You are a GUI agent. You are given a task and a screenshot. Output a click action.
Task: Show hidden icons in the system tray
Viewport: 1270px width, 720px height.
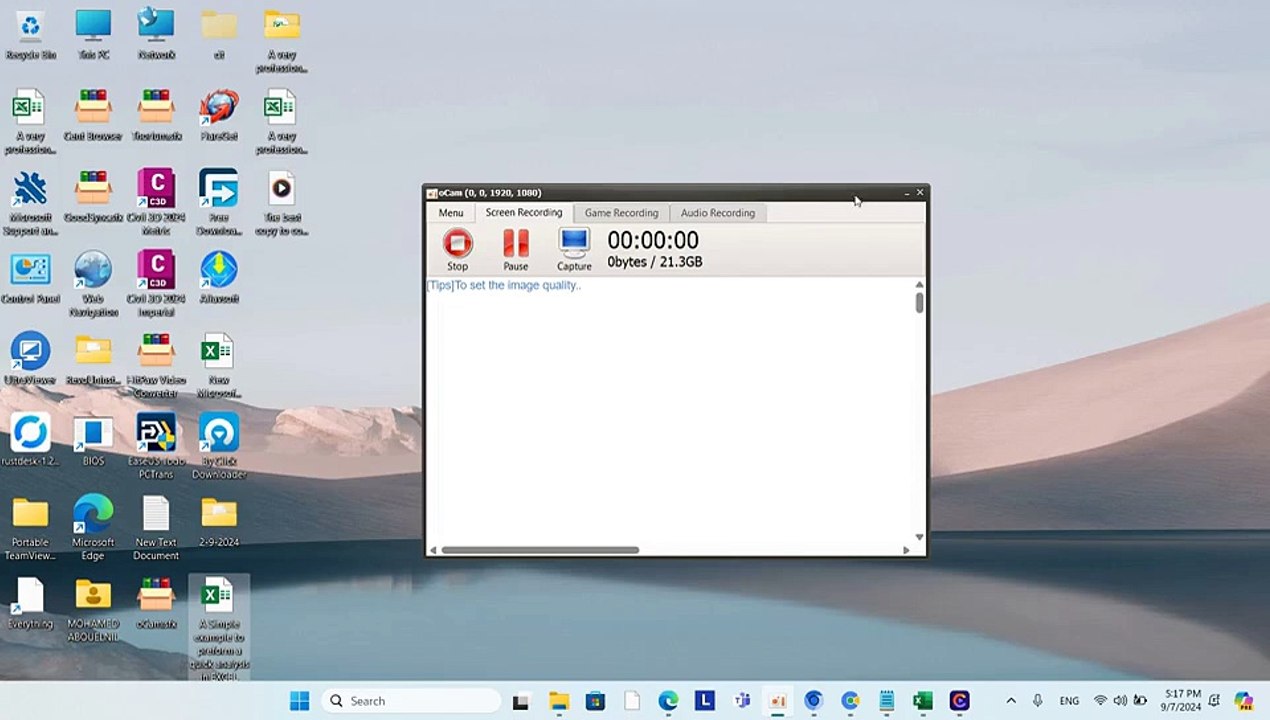[x=1011, y=701]
